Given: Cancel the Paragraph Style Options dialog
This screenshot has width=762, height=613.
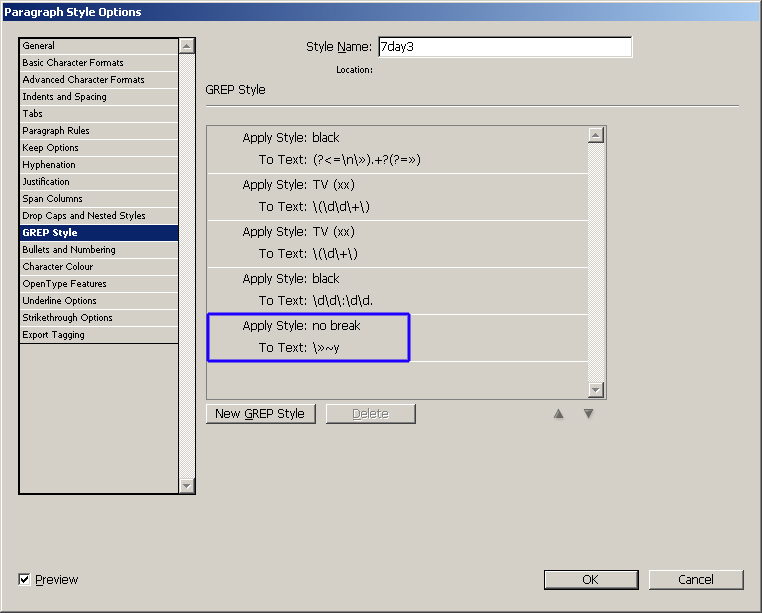Looking at the screenshot, I should pyautogui.click(x=696, y=579).
